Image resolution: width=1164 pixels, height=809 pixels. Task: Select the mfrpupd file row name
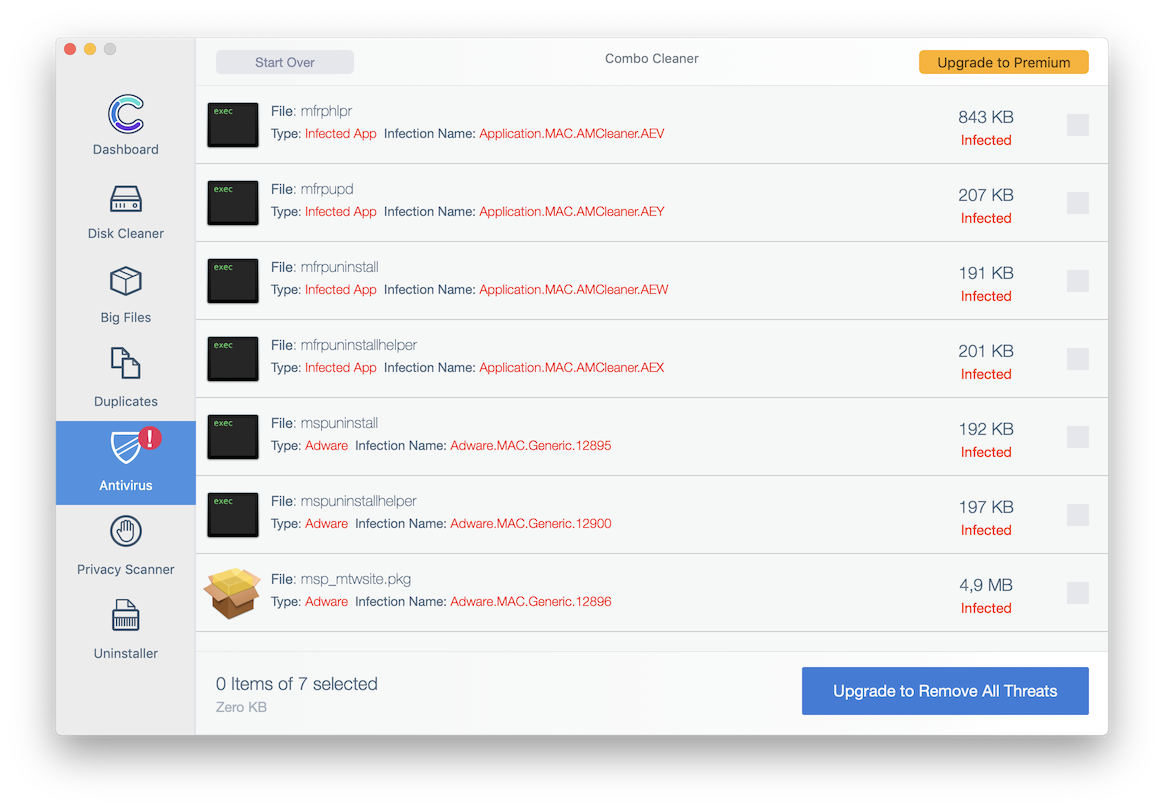pyautogui.click(x=327, y=189)
